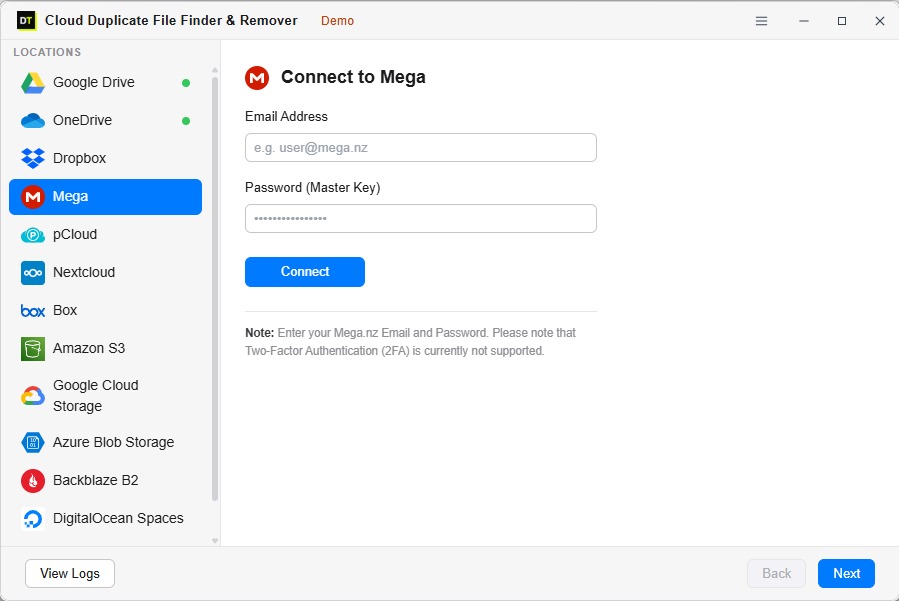
Task: Click the Google Drive icon in Locations
Action: (x=33, y=83)
